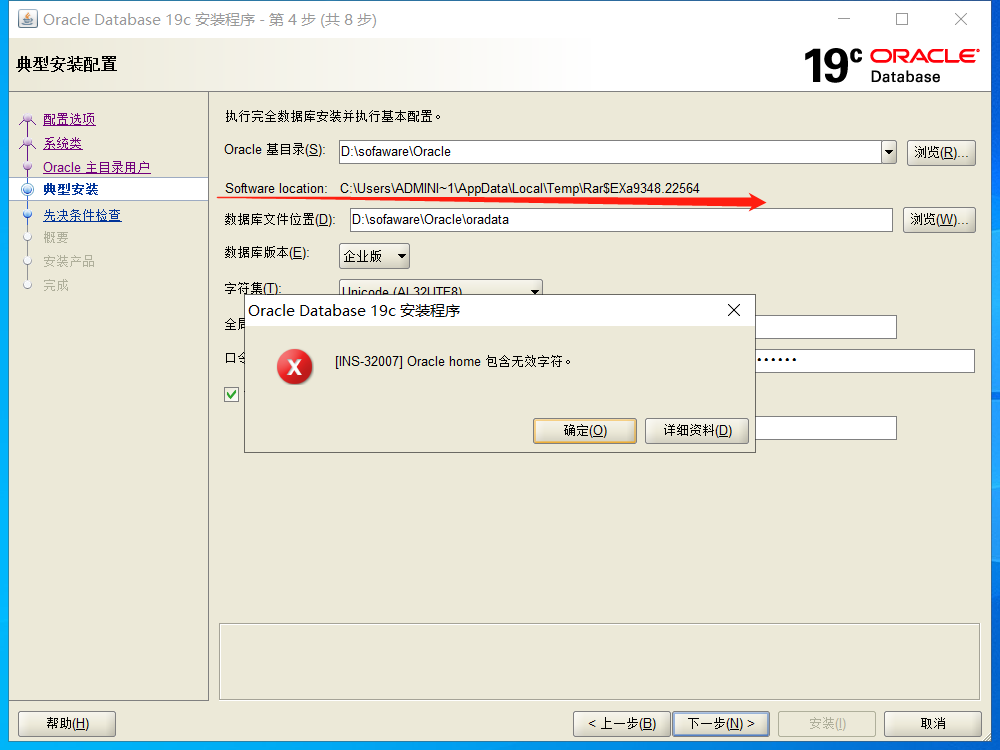The image size is (1000, 750).
Task: Click the Oracle installer icon in the title bar
Action: point(26,18)
